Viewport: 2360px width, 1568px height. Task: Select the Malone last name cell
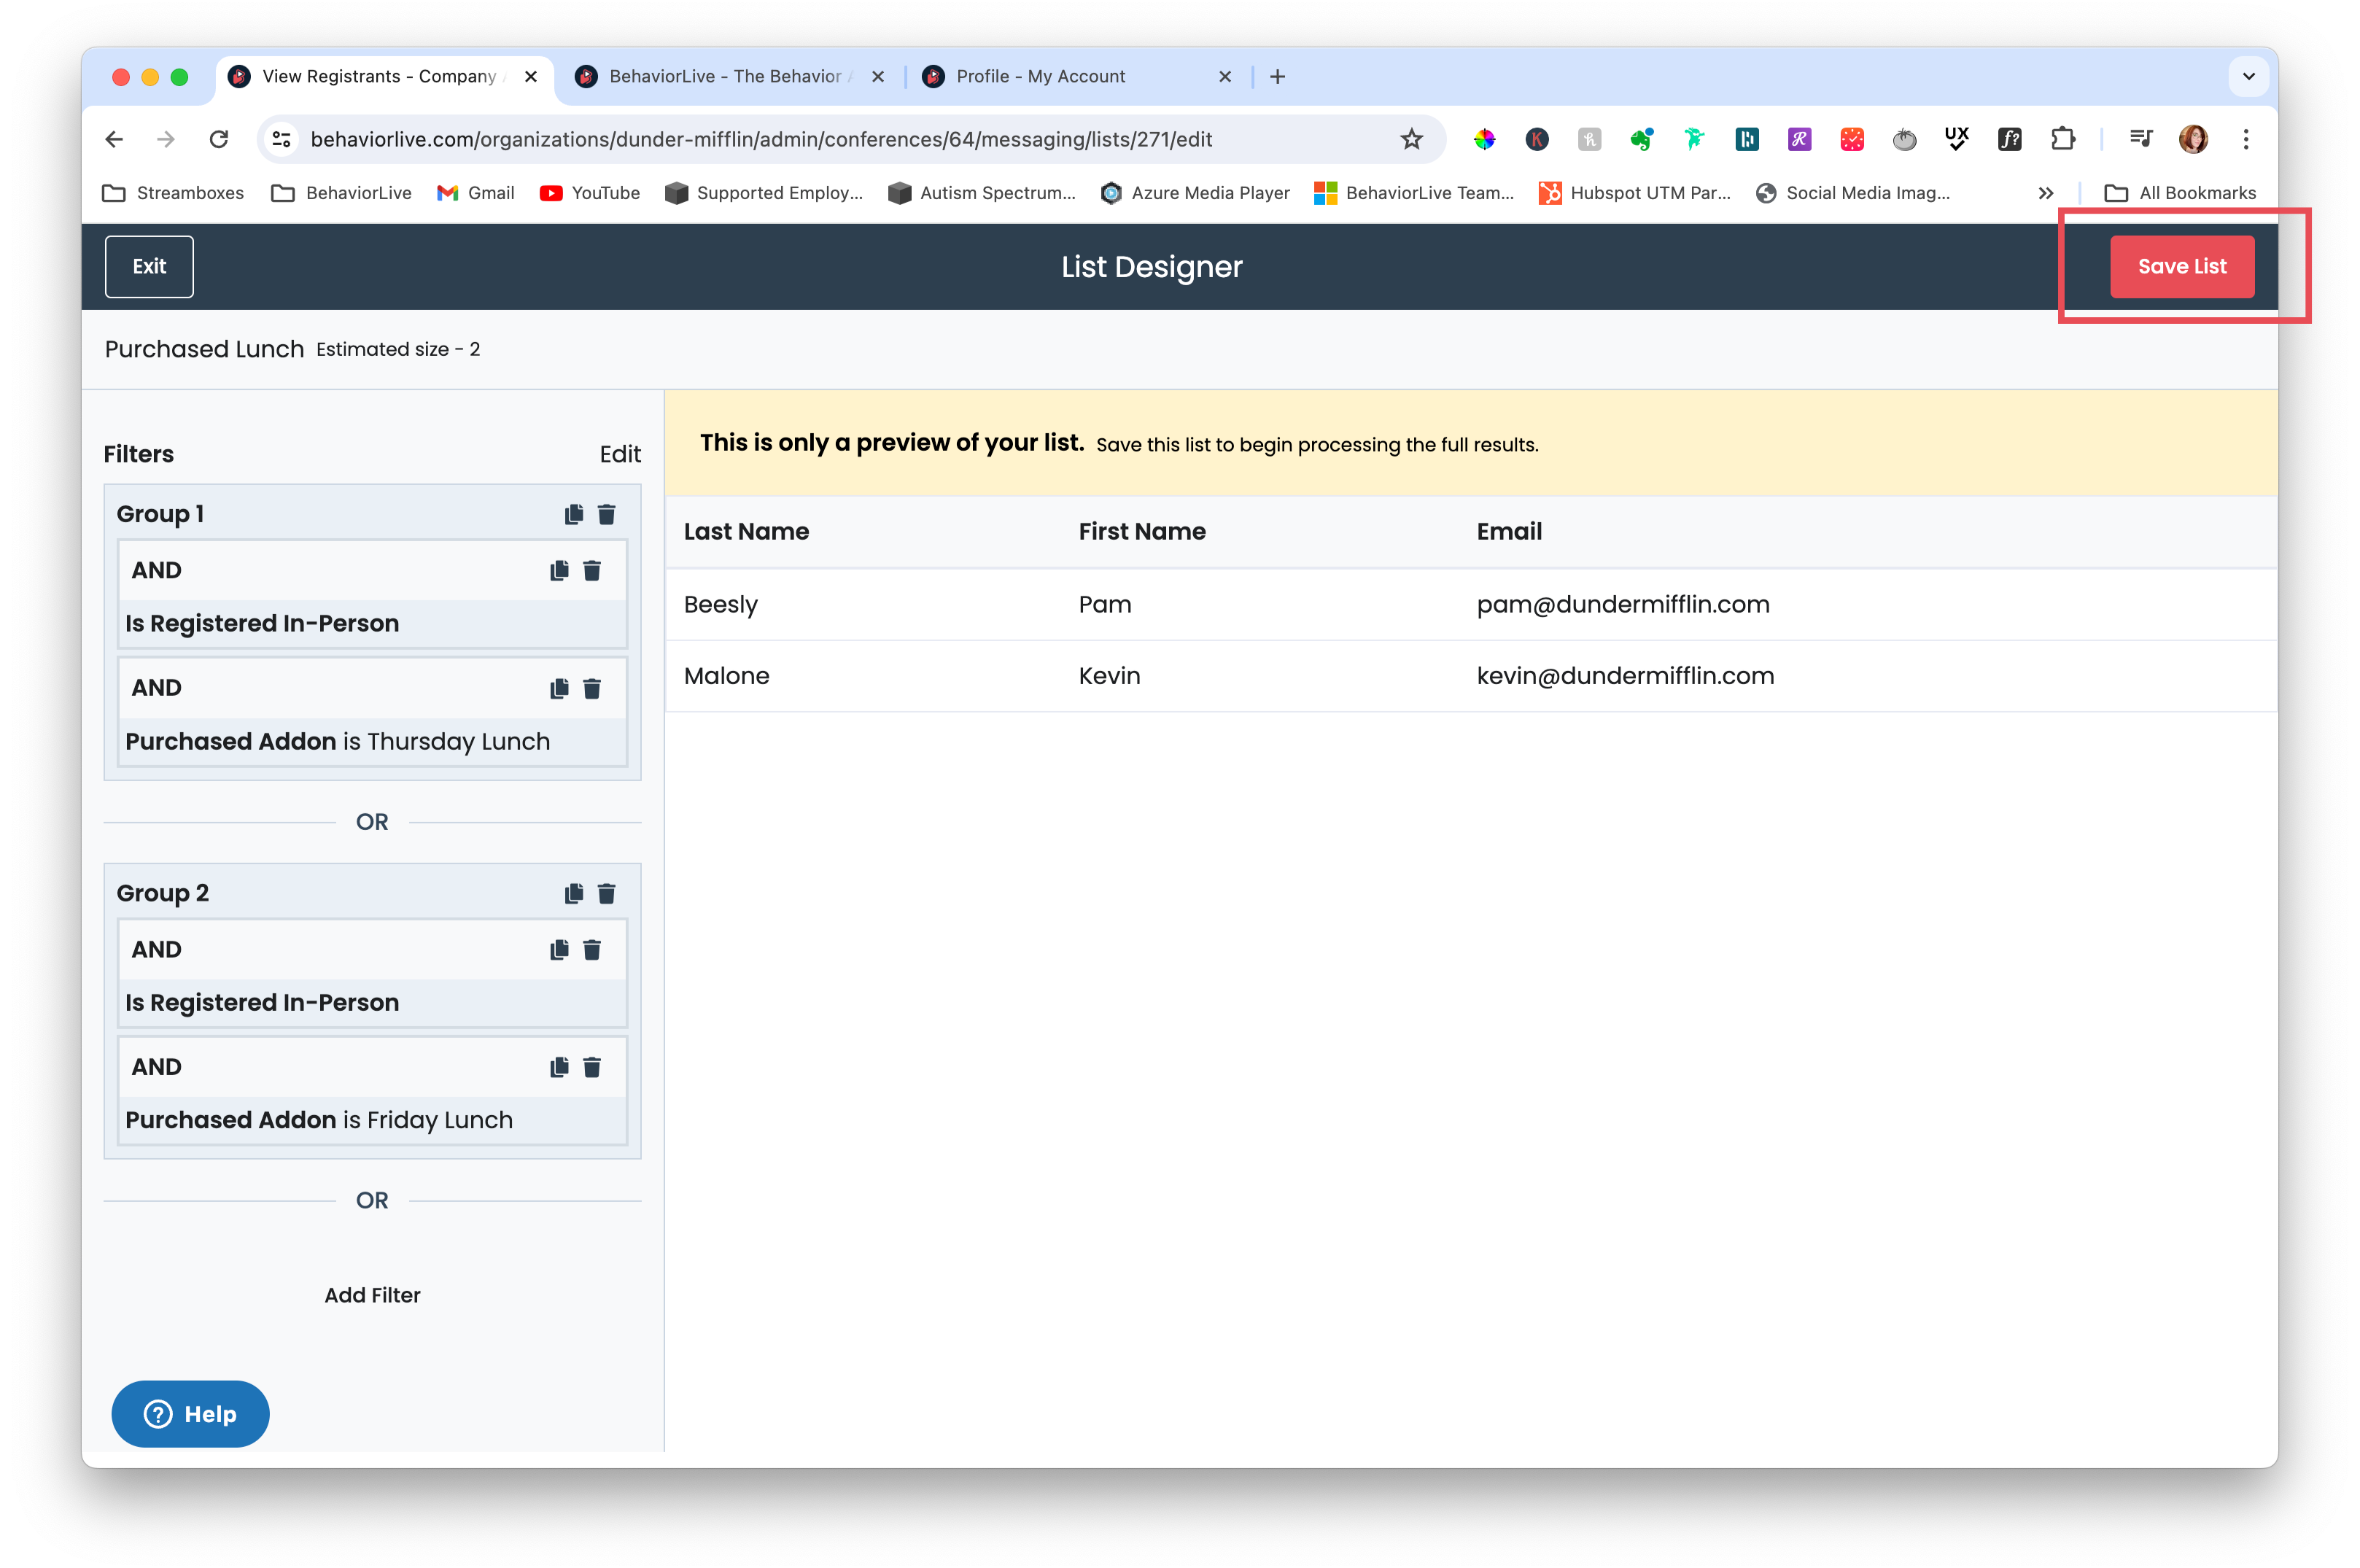pyautogui.click(x=726, y=677)
